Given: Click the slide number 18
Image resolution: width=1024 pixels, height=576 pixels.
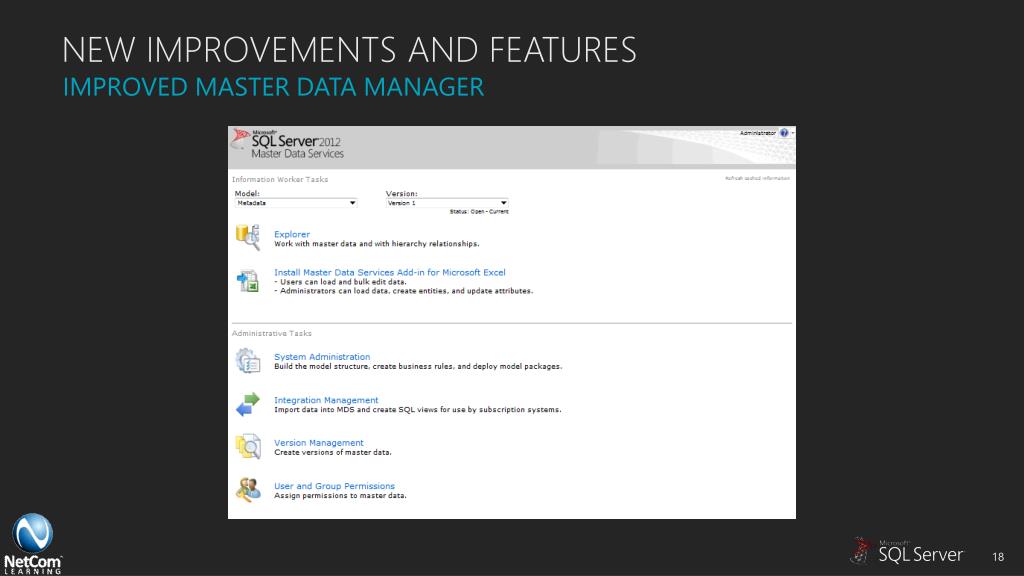Looking at the screenshot, I should (998, 557).
